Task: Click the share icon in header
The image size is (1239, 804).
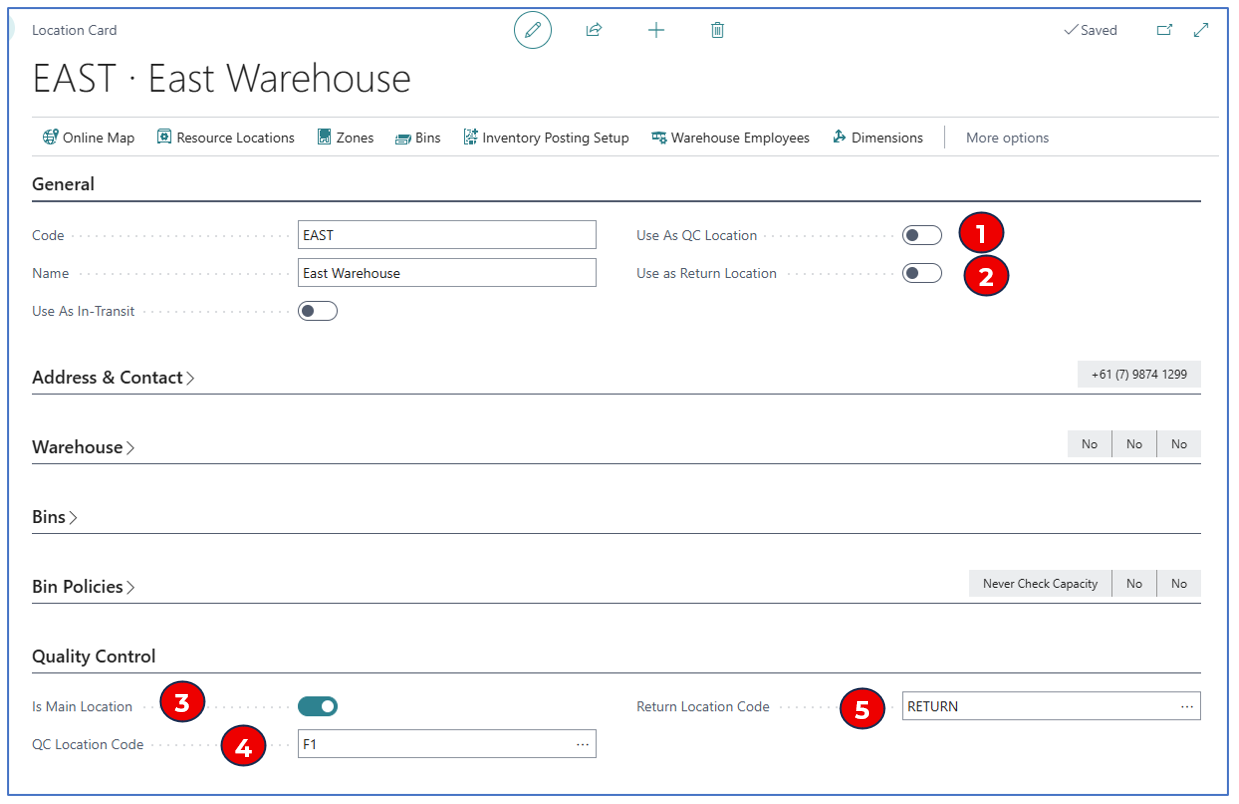Action: [x=594, y=31]
